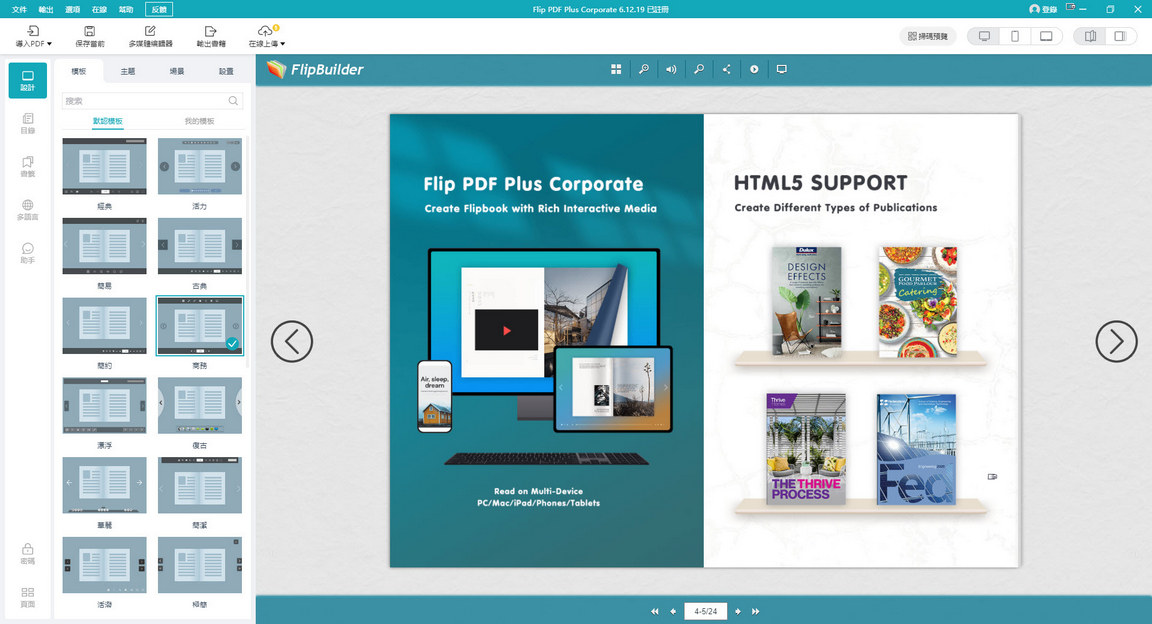The image size is (1152, 624).
Task: Click the zoom-in magnifier in flipbook toolbar
Action: 644,70
